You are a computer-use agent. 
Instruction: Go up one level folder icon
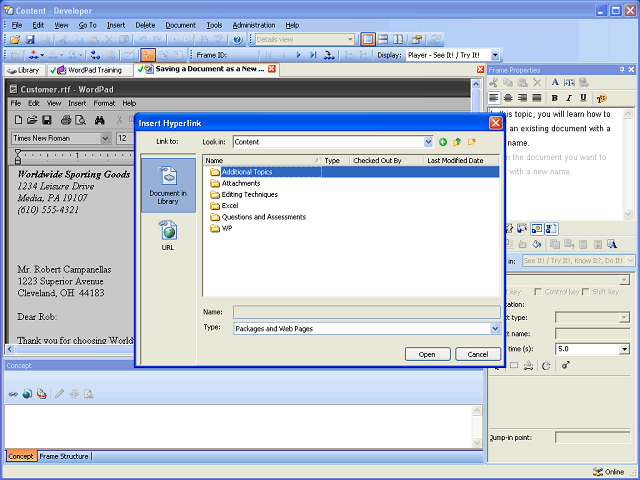457,142
